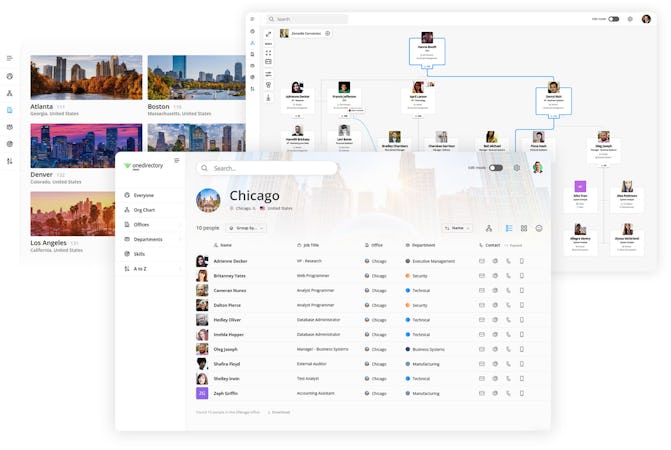Viewport: 671px width, 450px height.
Task: Open the Los Angeles office card
Action: 73,222
